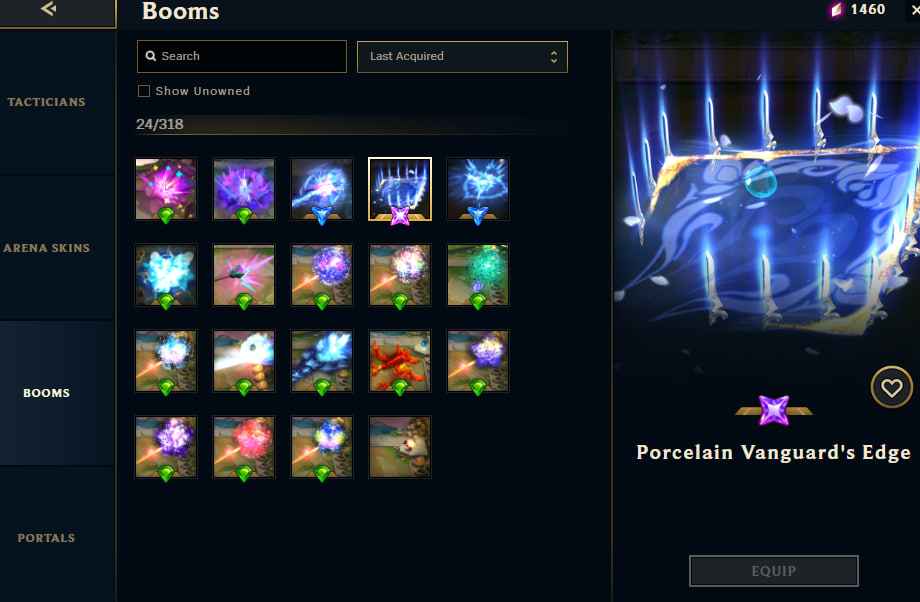Click the magnifier icon in the search box

click(x=151, y=56)
